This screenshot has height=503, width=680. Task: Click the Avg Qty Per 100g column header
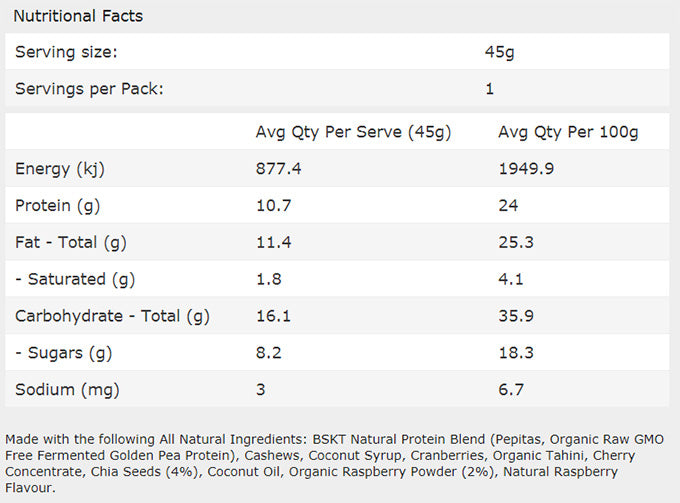(568, 132)
